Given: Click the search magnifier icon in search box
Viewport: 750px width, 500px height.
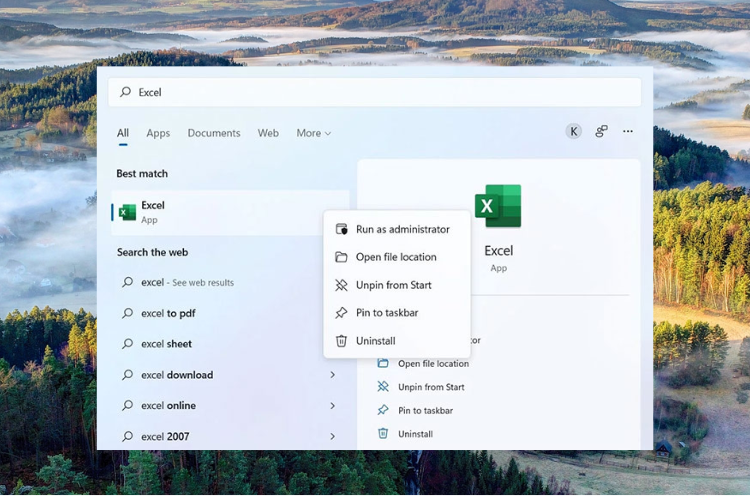Looking at the screenshot, I should 125,92.
